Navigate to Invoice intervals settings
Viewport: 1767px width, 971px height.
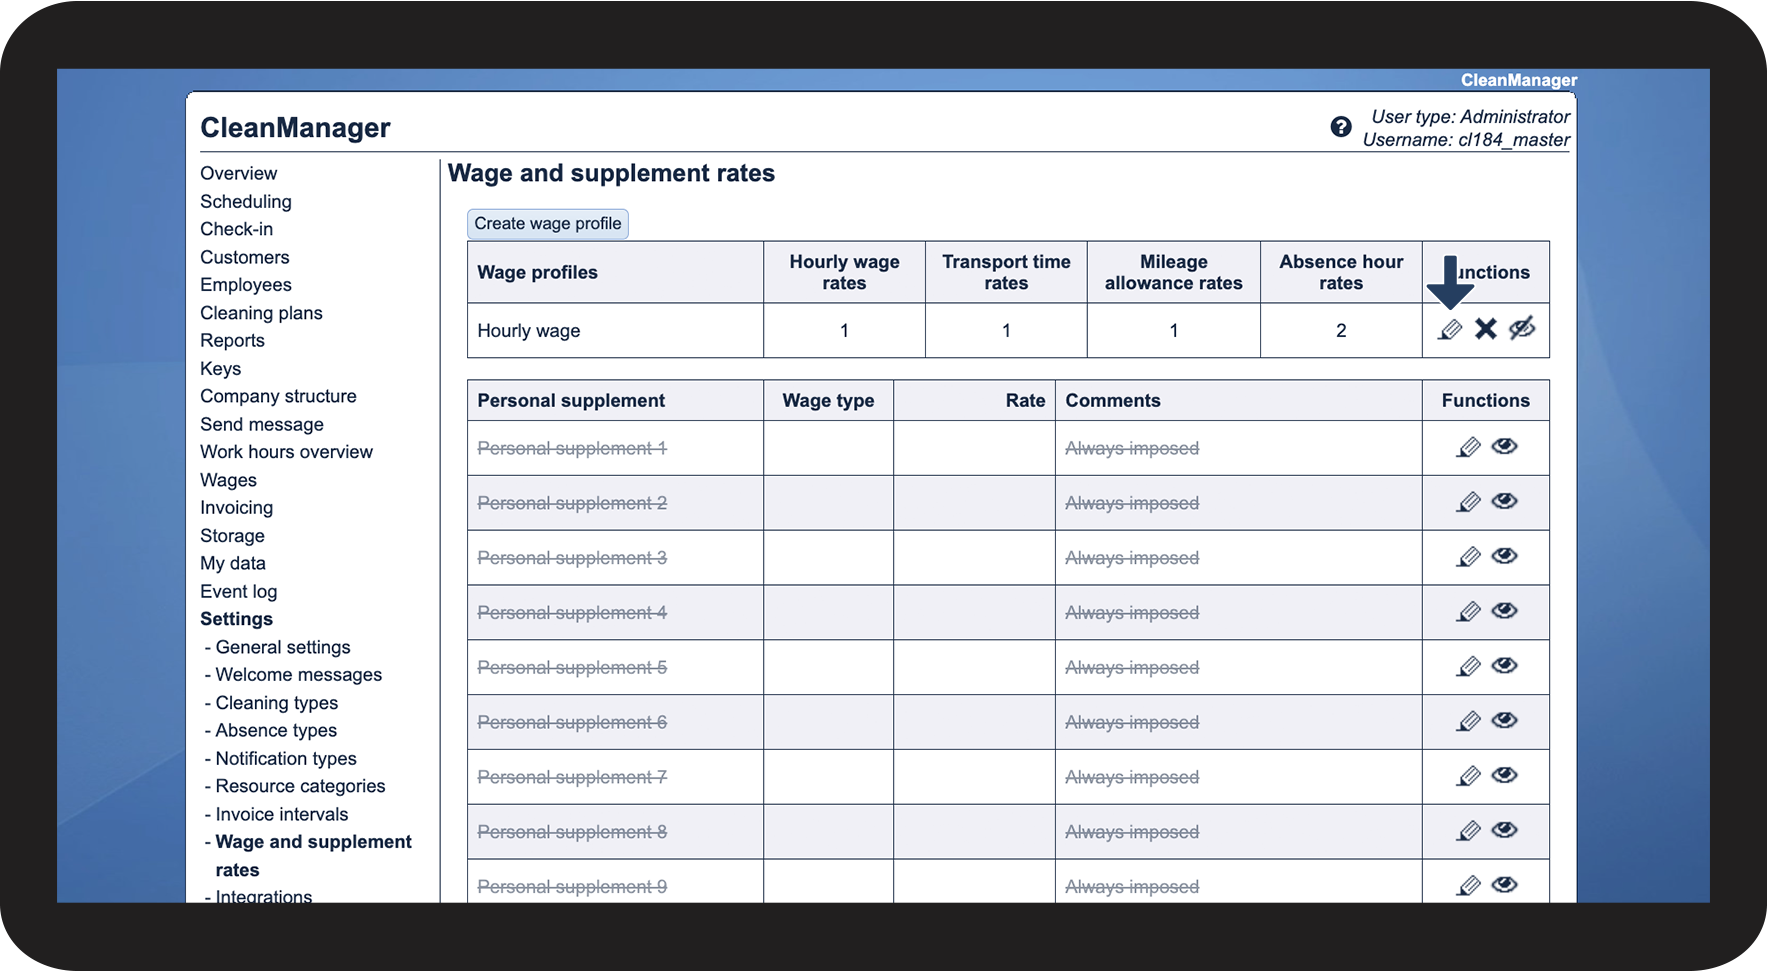[x=282, y=814]
